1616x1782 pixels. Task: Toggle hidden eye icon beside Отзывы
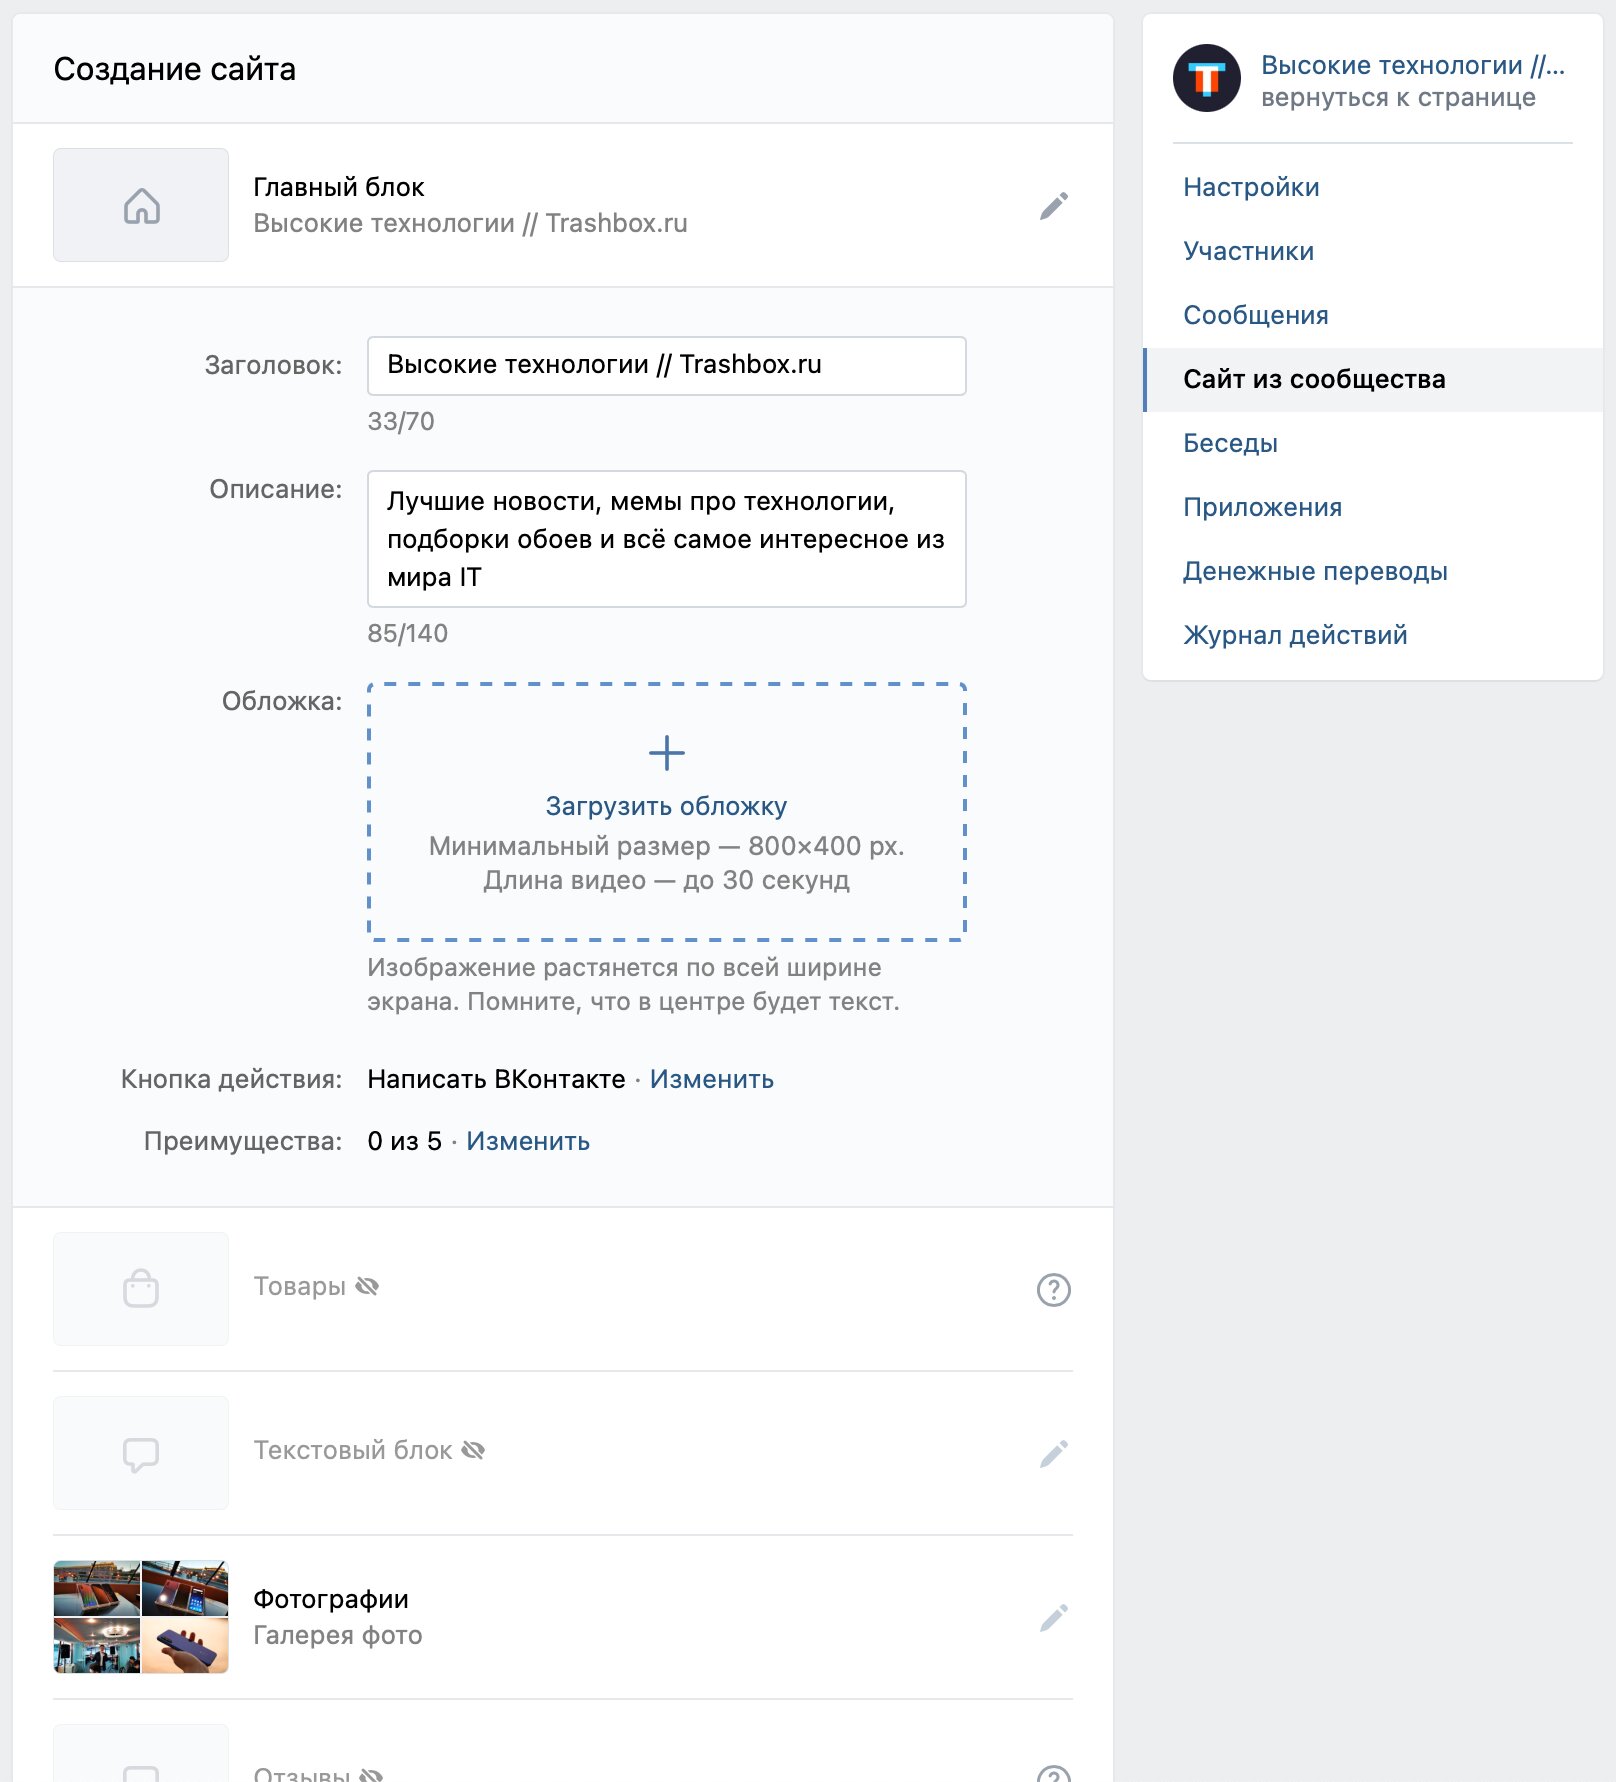click(371, 1775)
